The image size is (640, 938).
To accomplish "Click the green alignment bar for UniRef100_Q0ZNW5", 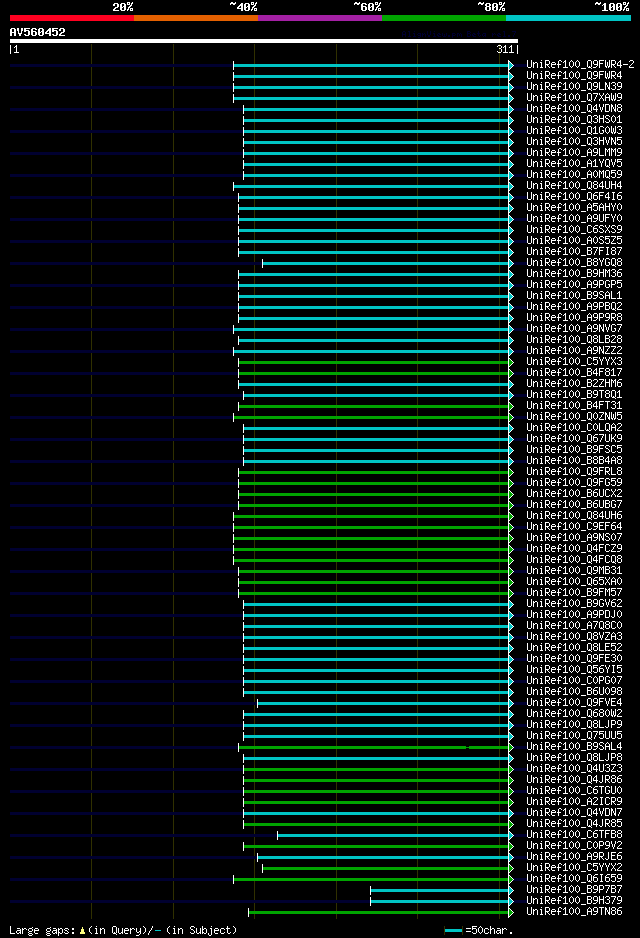I will coord(373,418).
